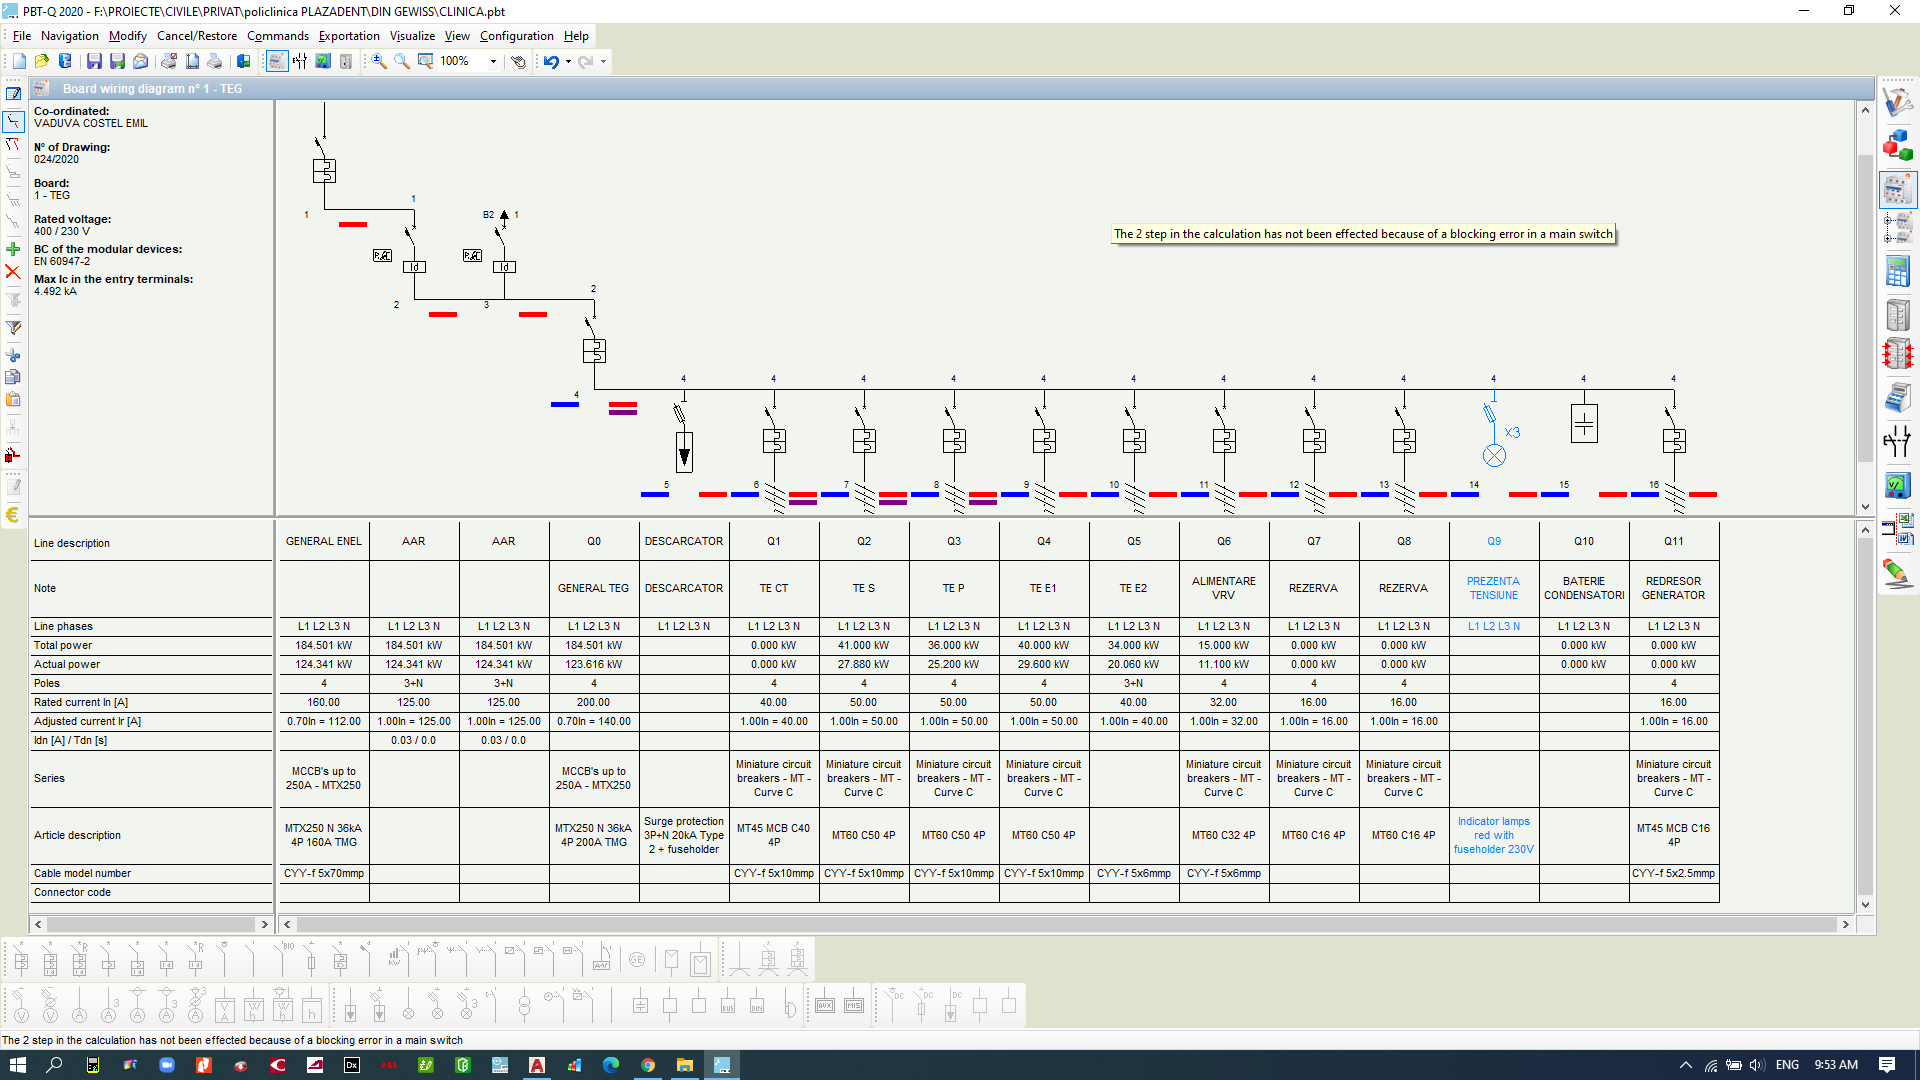The image size is (1920, 1080).
Task: Open Windows Start menu
Action: tap(18, 1065)
